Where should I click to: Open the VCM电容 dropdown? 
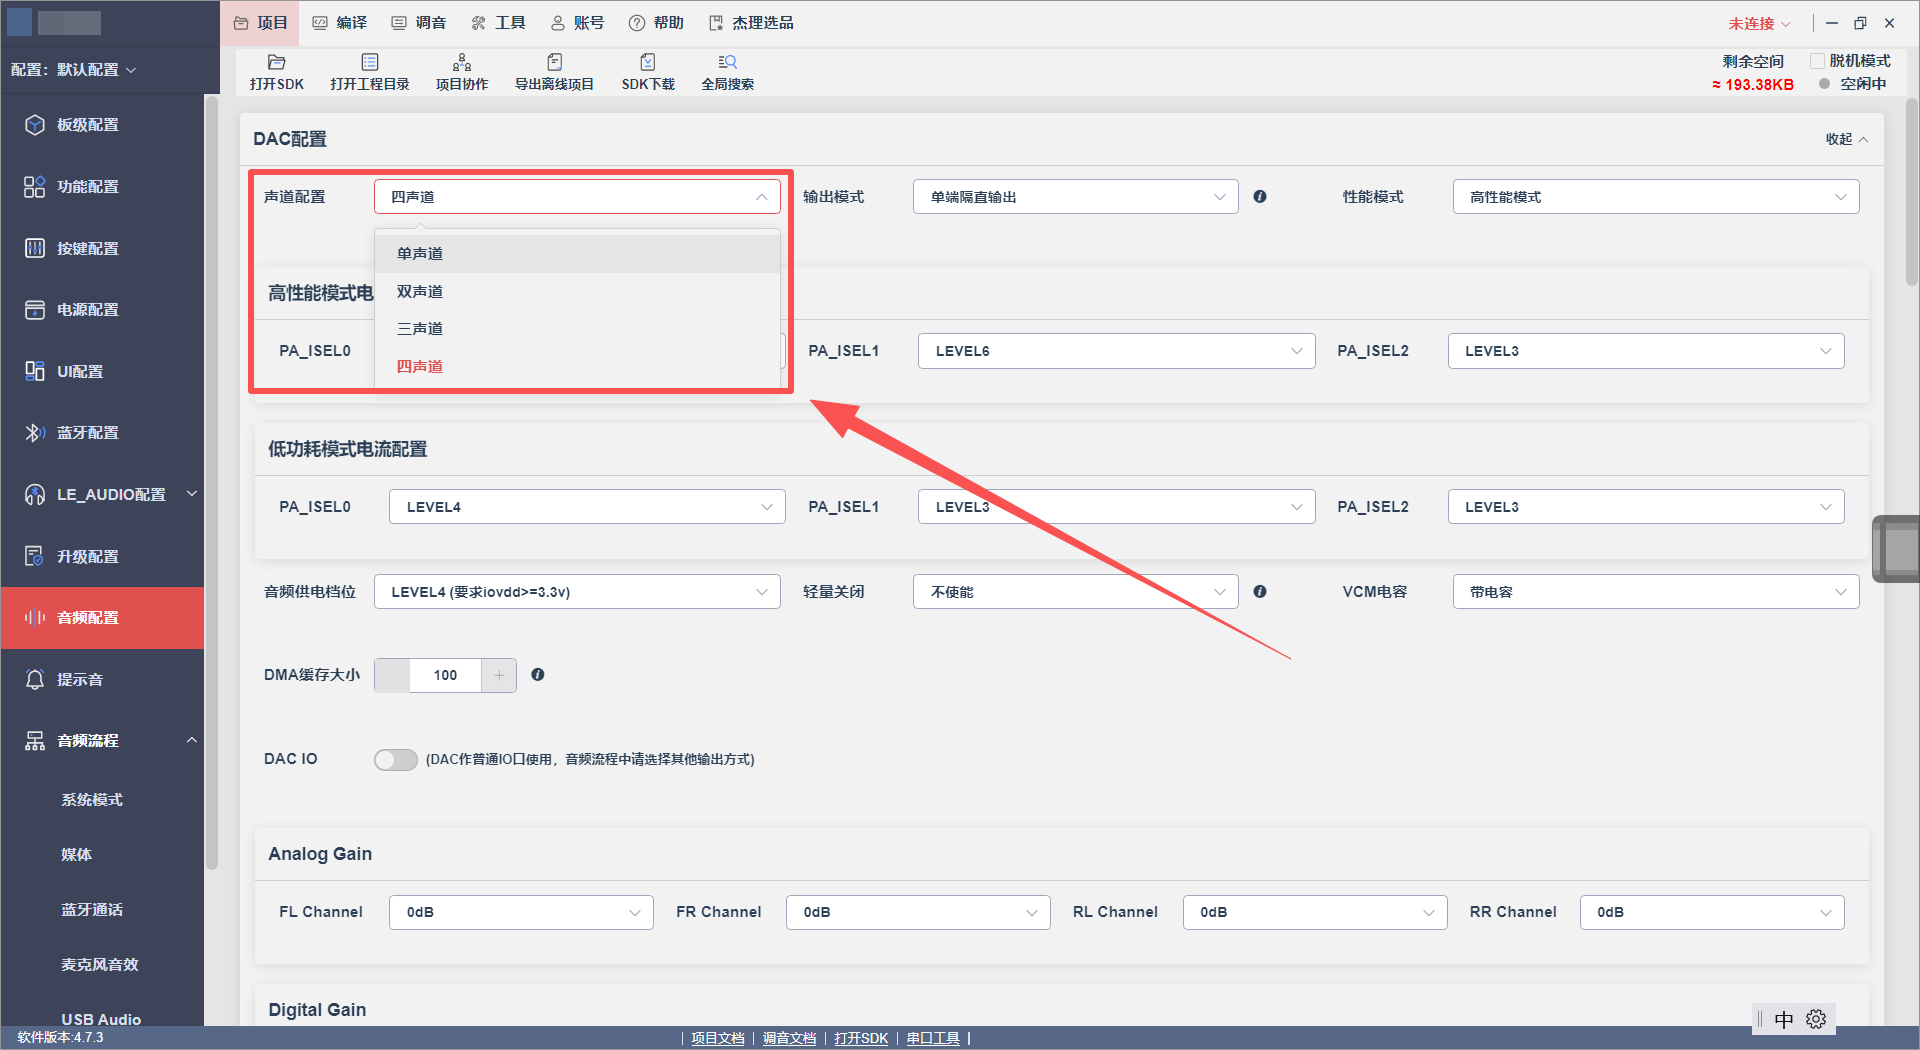[1656, 592]
